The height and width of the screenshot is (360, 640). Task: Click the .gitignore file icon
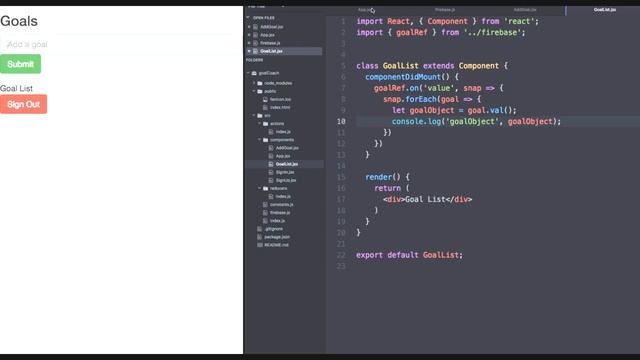click(x=260, y=229)
